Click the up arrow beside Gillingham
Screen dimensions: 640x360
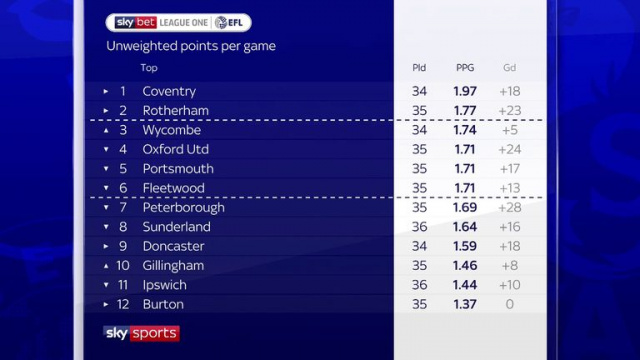coord(106,266)
